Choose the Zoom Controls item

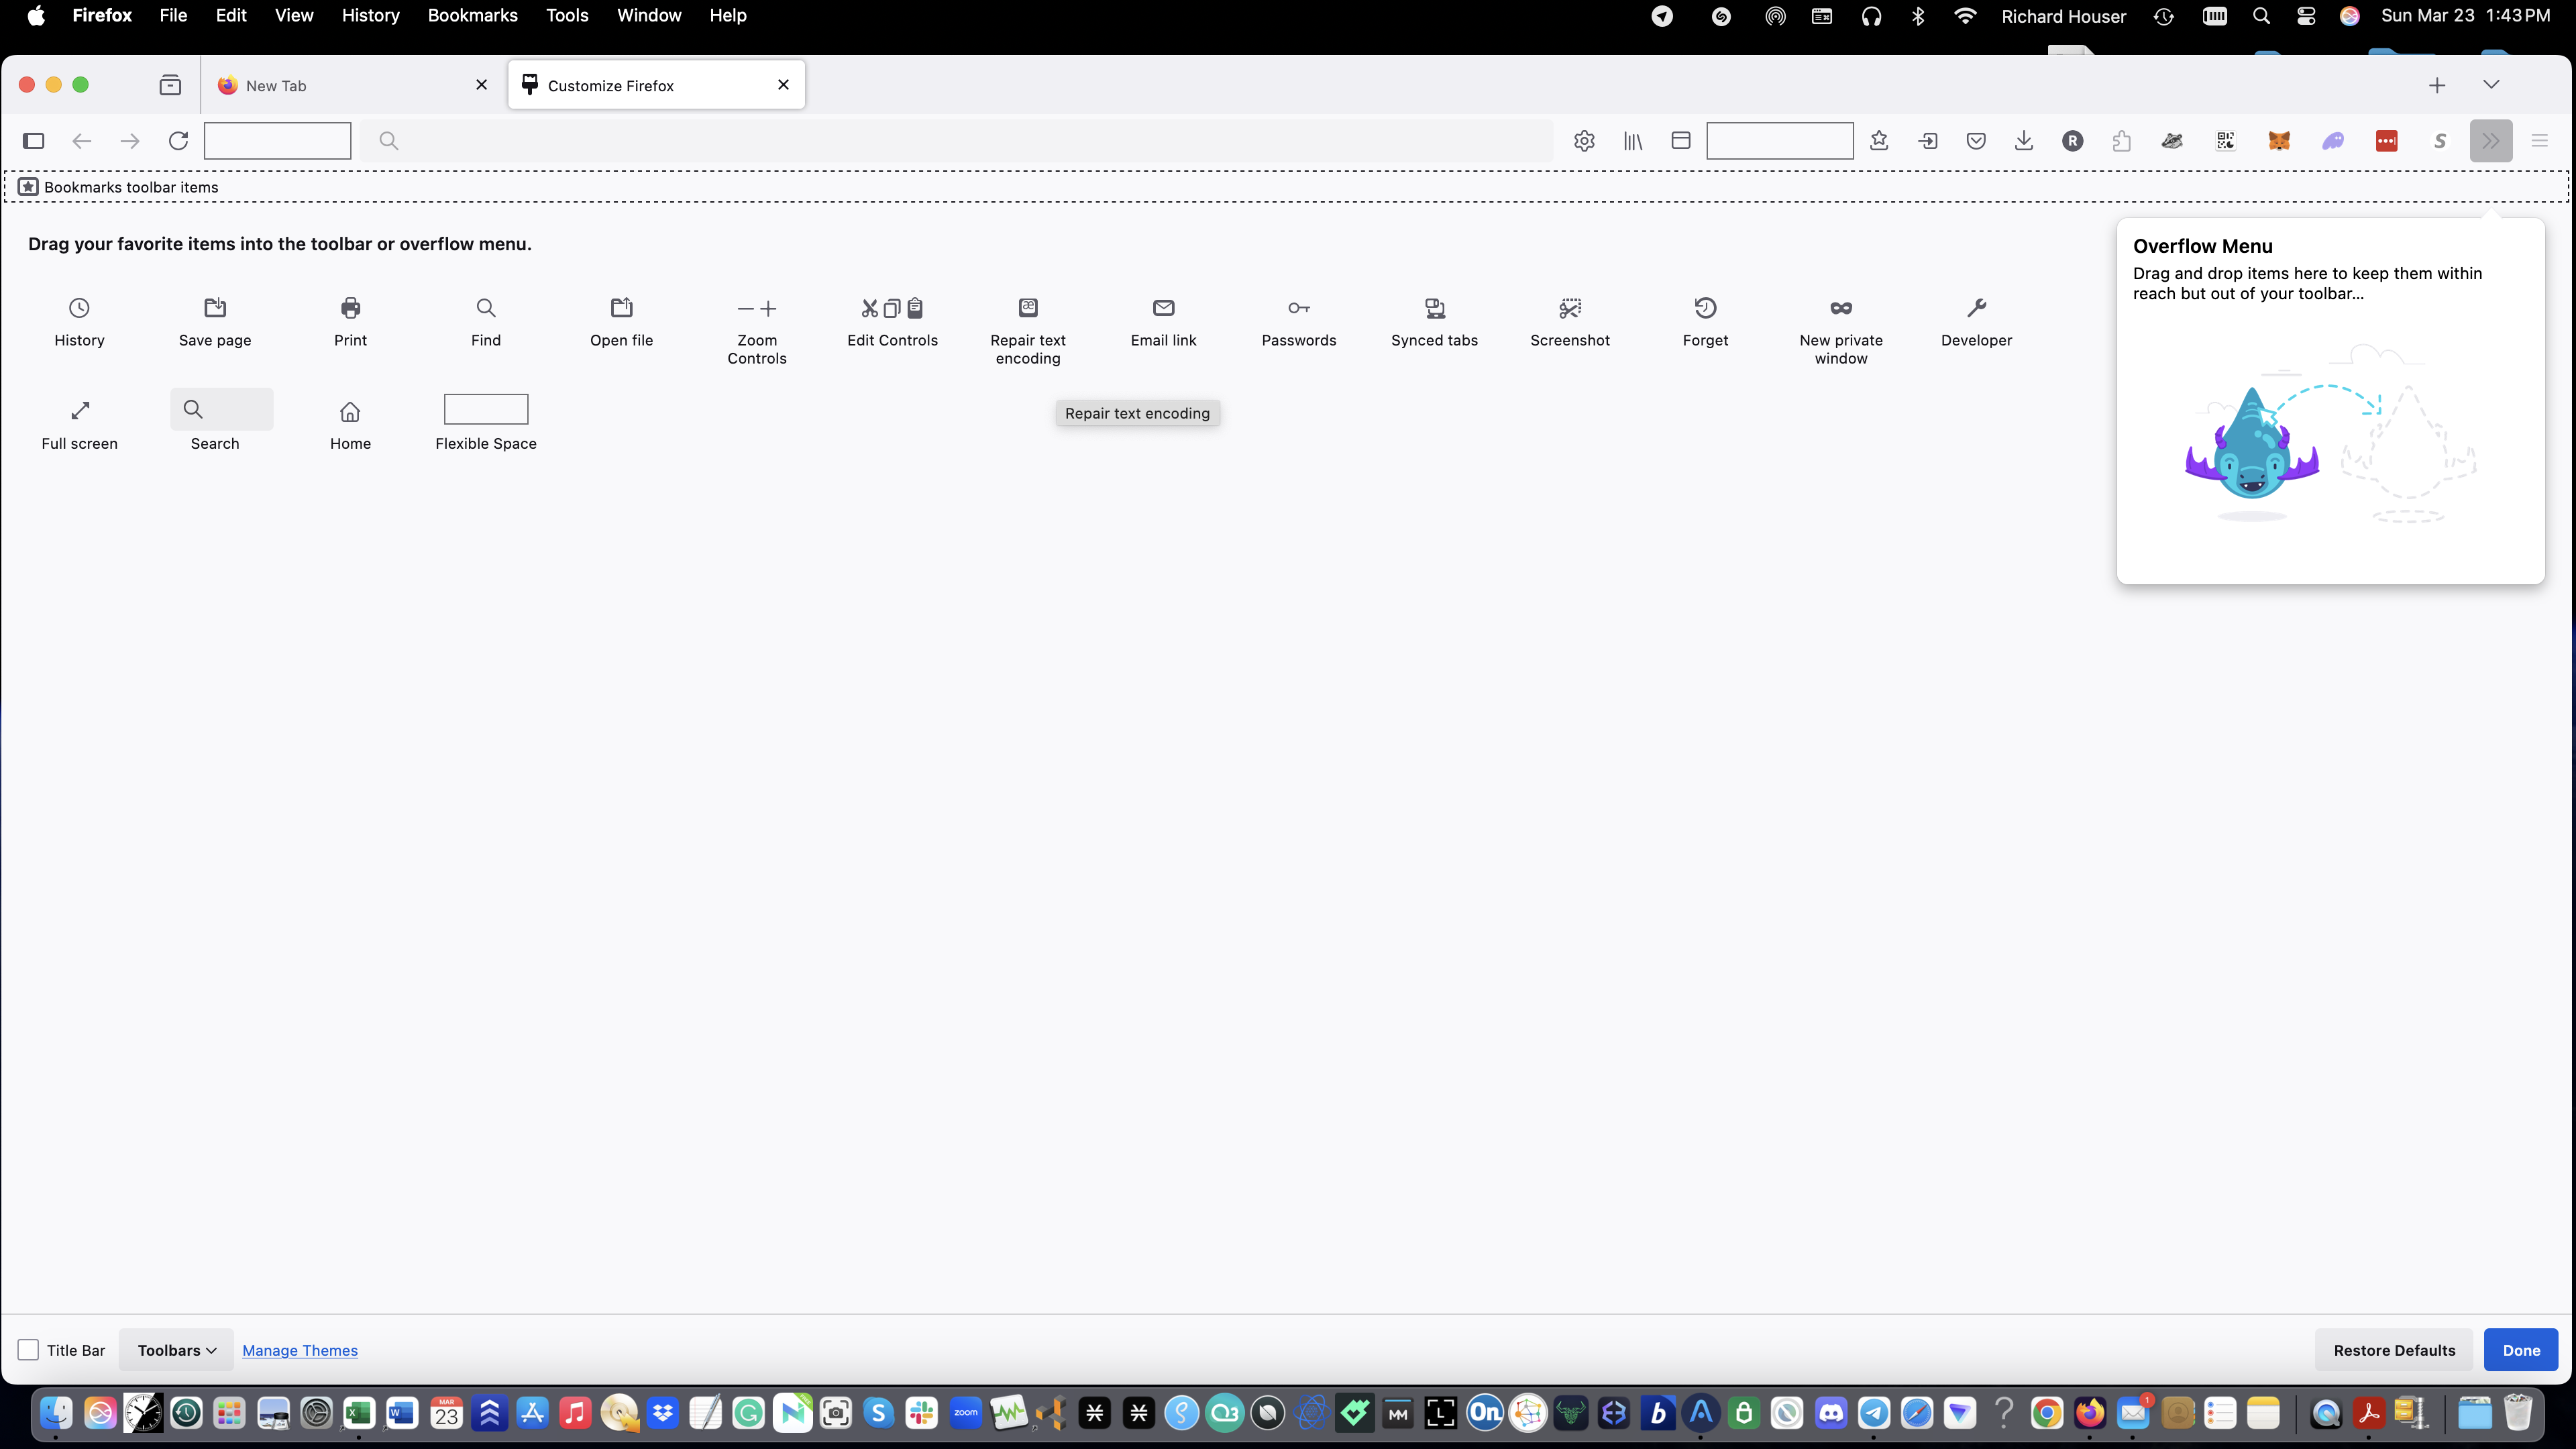point(757,331)
